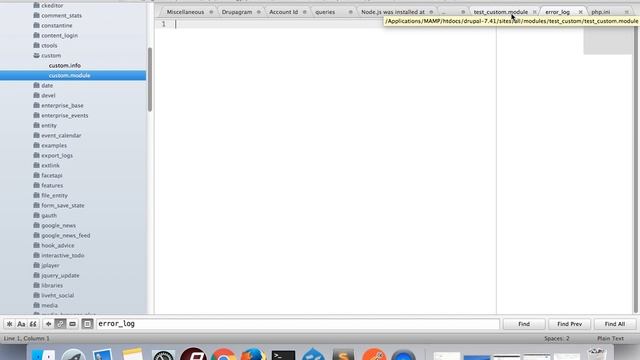
Task: Expand the content_login folder
Action: point(36,35)
